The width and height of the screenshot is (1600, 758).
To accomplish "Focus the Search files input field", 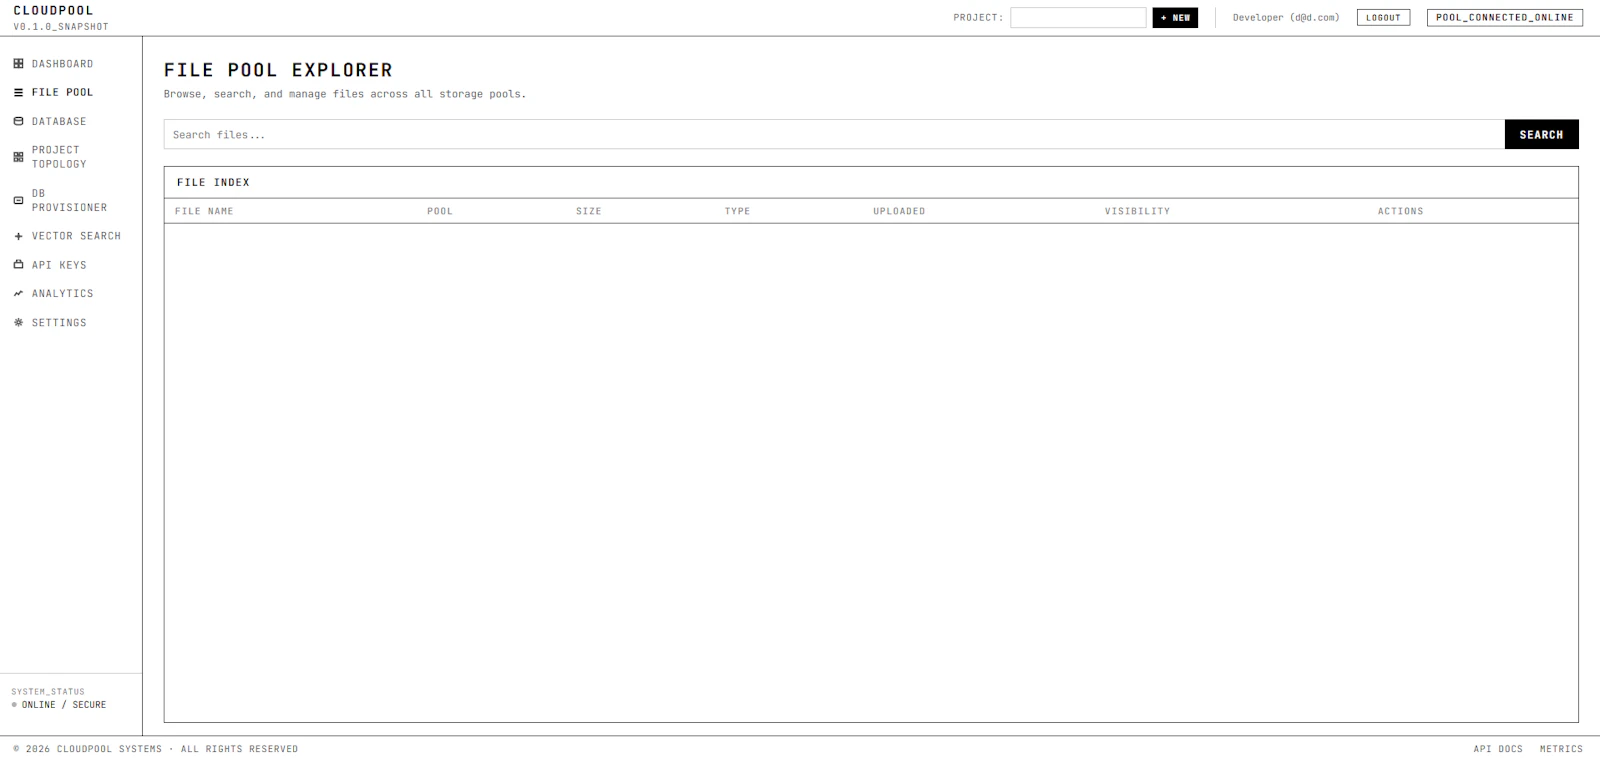I will (834, 134).
